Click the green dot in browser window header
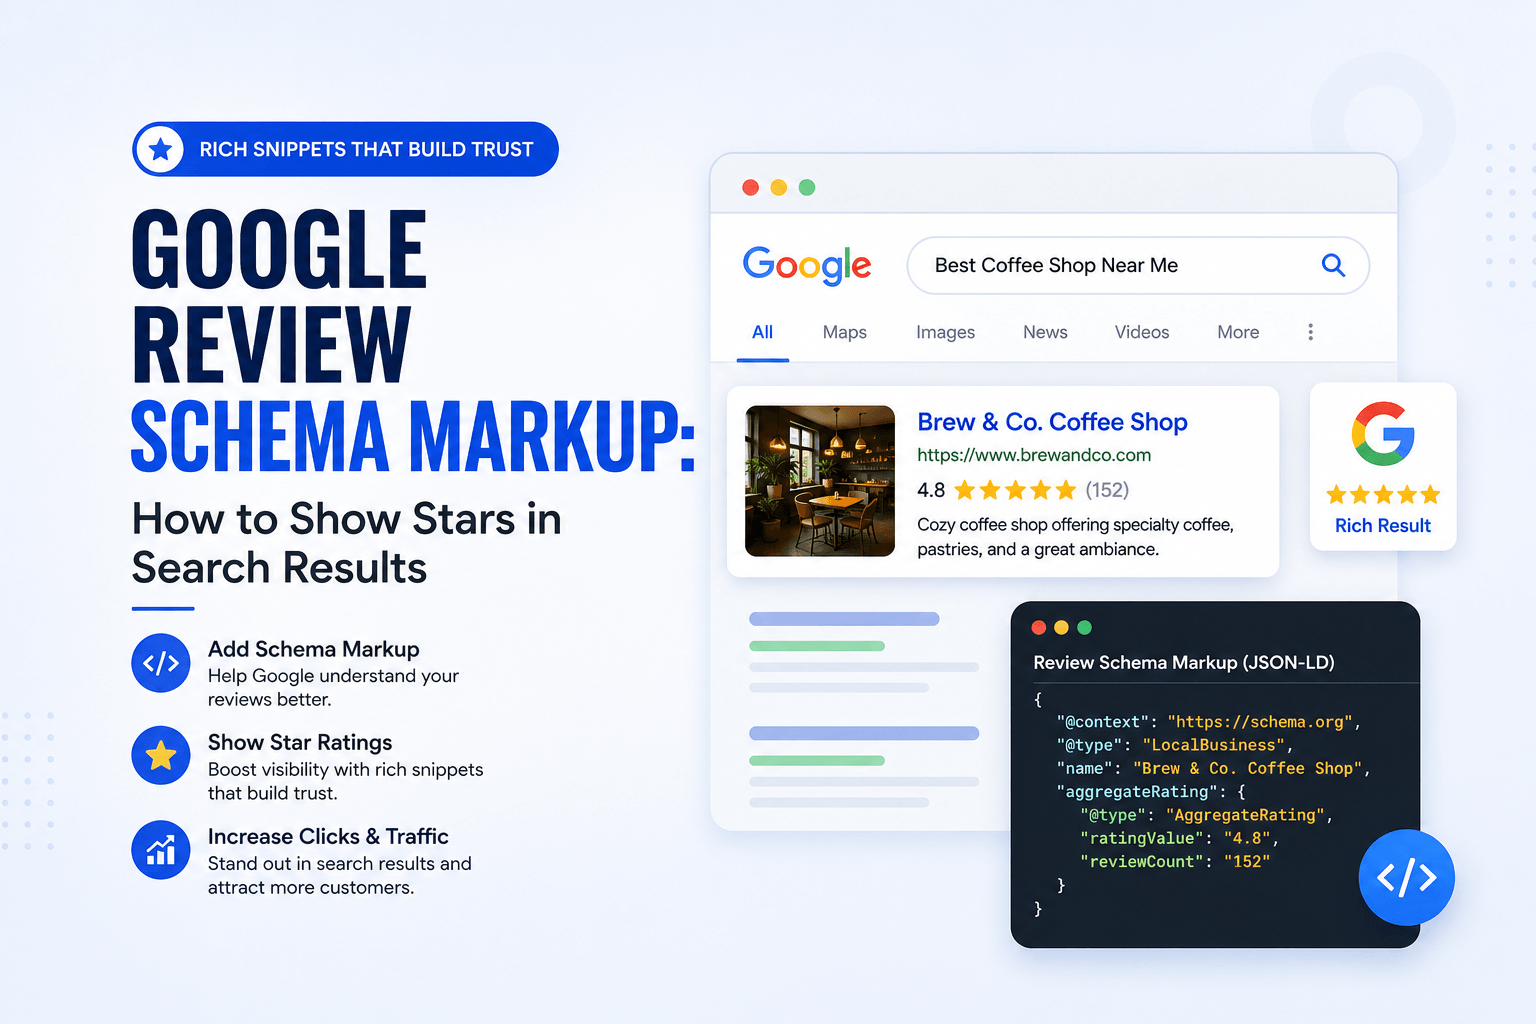The width and height of the screenshot is (1536, 1024). (807, 187)
